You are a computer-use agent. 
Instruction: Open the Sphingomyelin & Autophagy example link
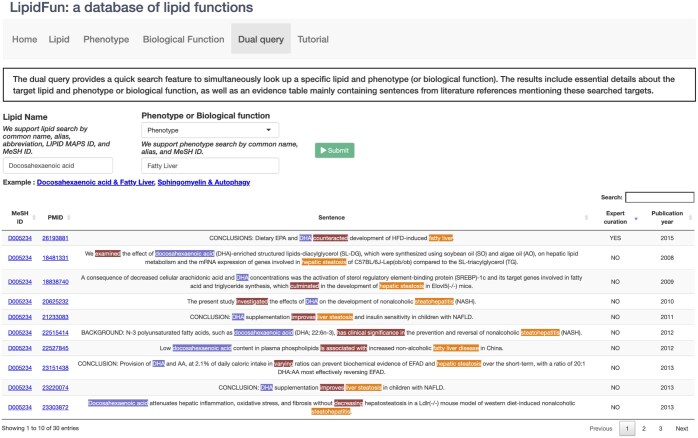tap(204, 182)
